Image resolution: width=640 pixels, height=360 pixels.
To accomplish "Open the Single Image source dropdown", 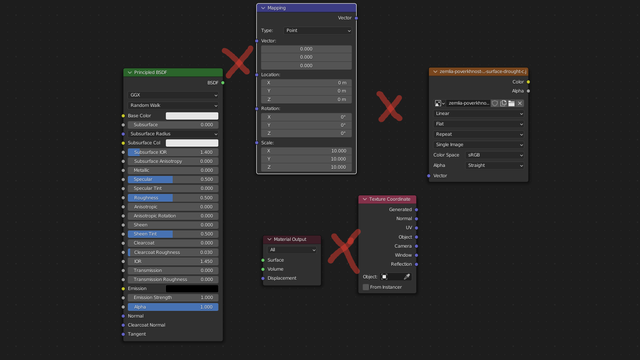I will [478, 144].
